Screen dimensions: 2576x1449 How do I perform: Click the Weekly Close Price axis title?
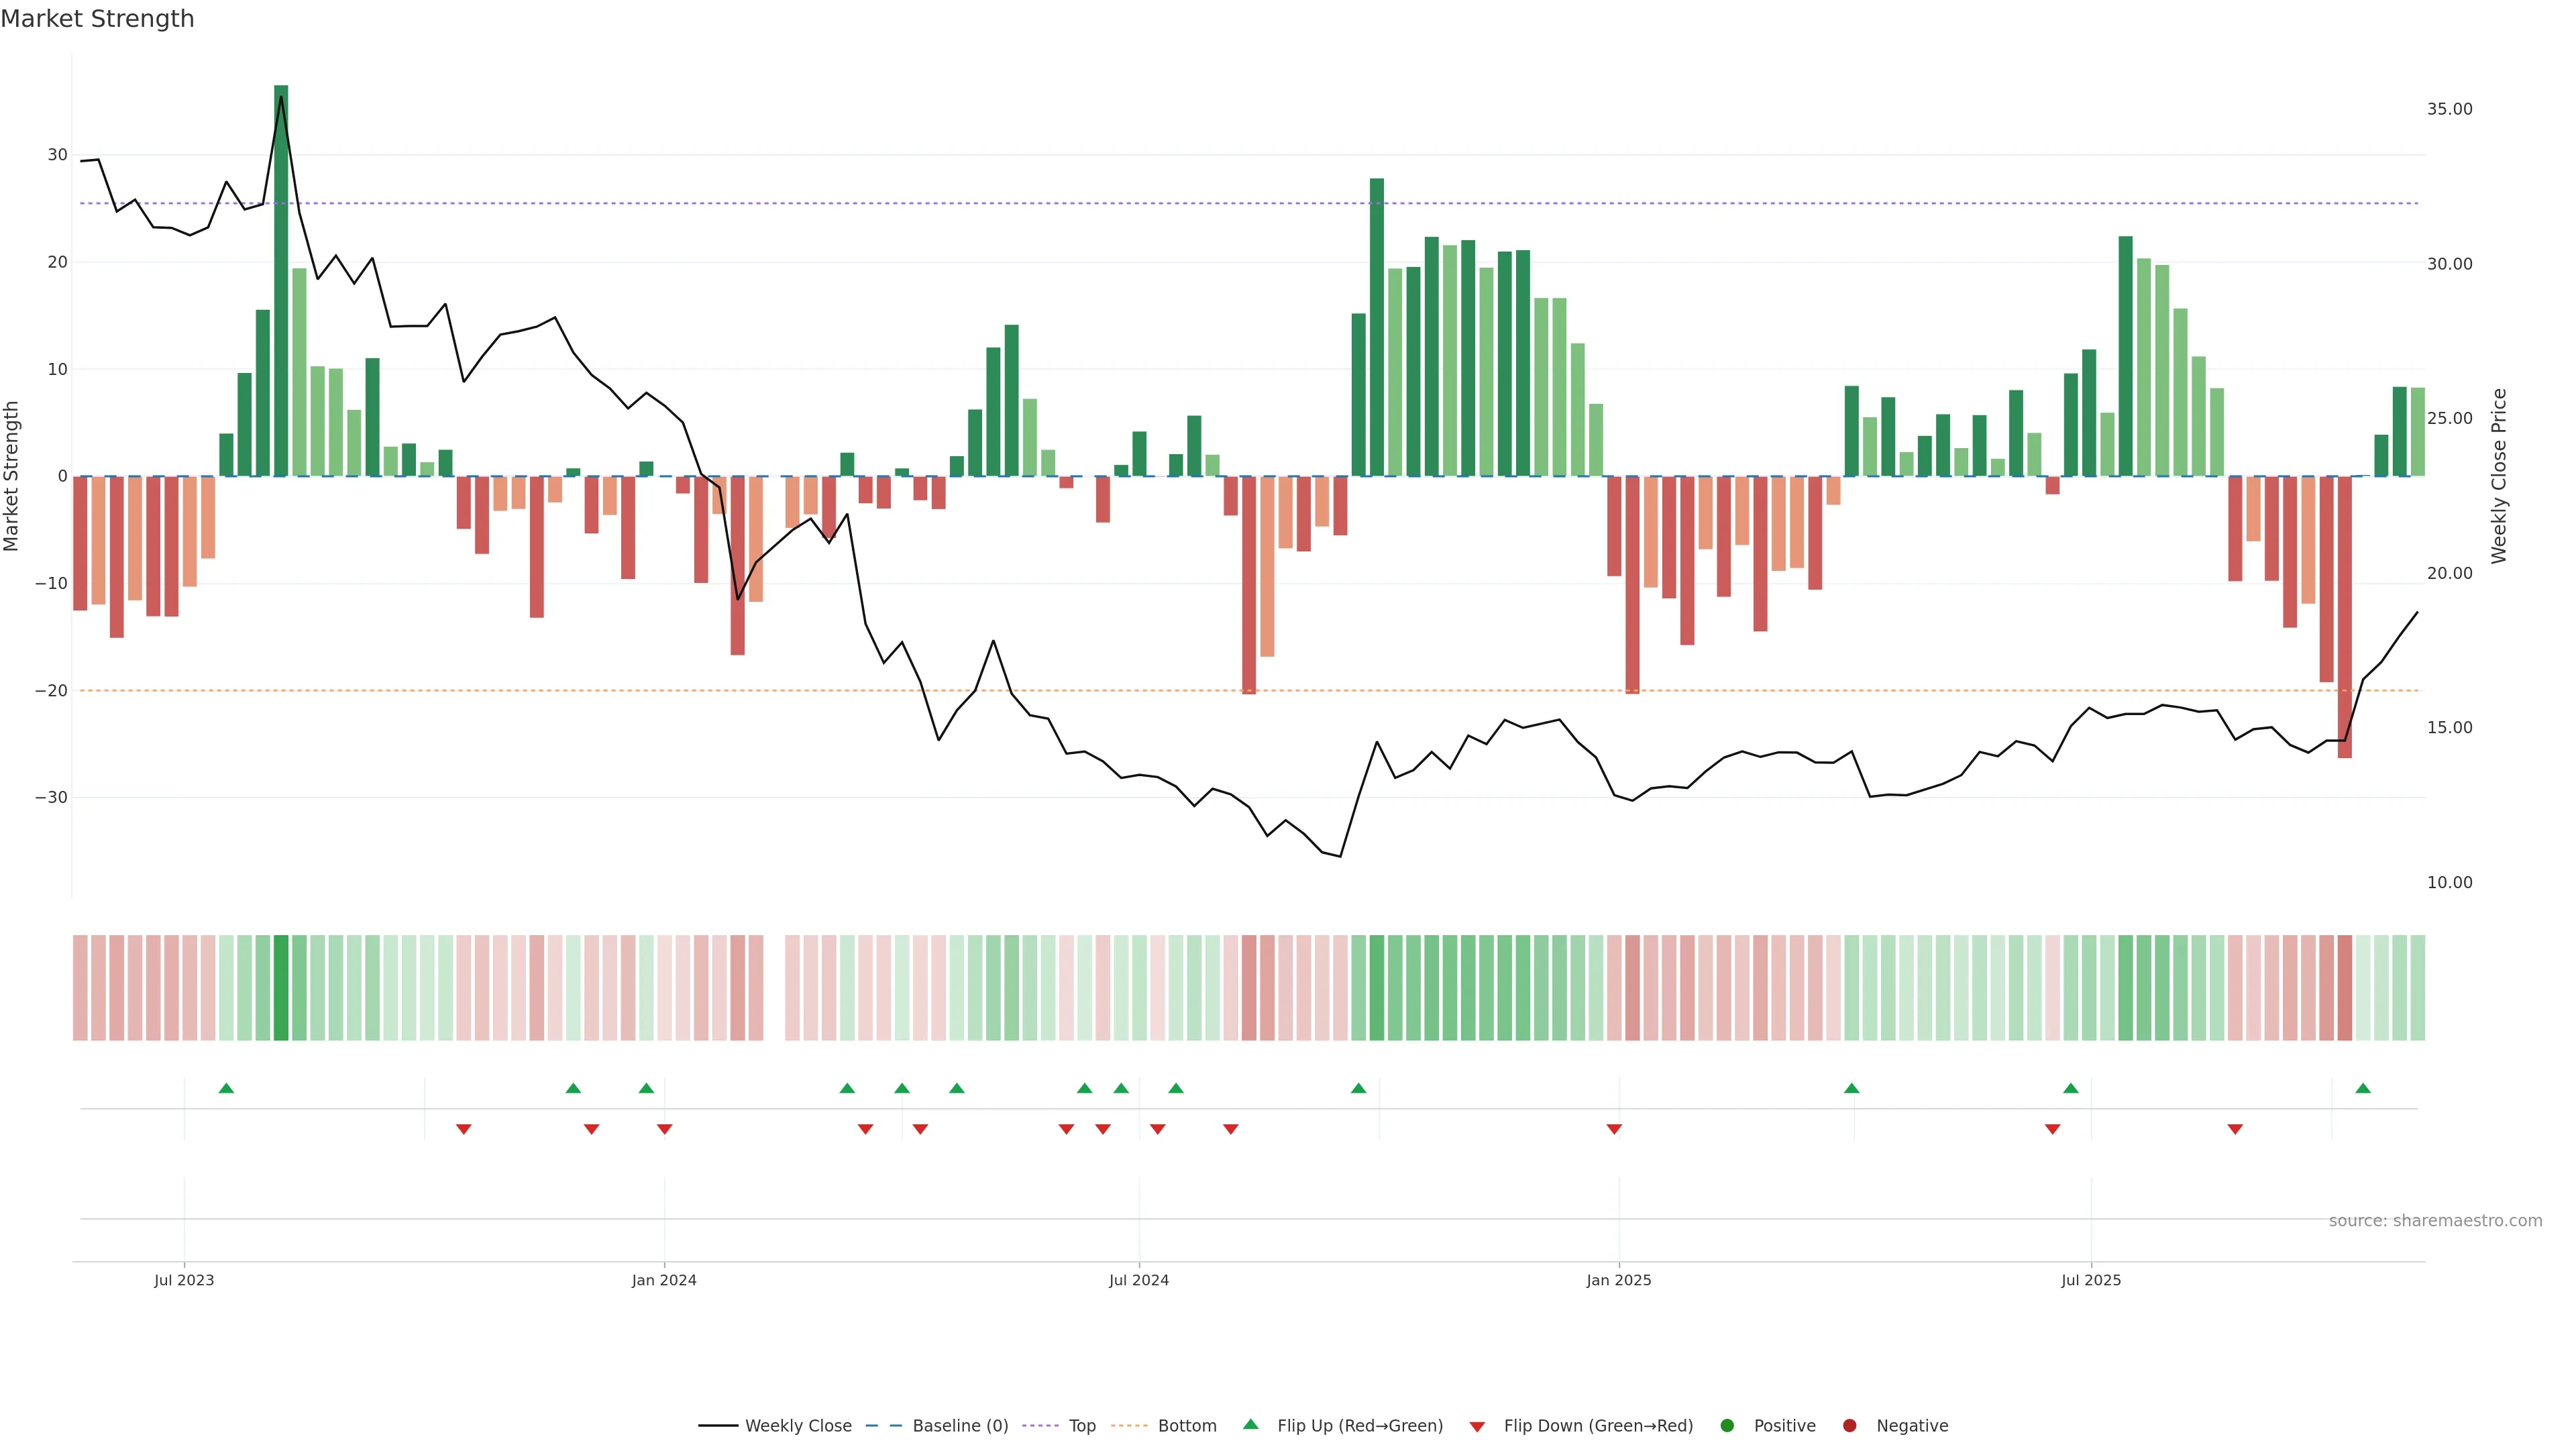click(2499, 476)
